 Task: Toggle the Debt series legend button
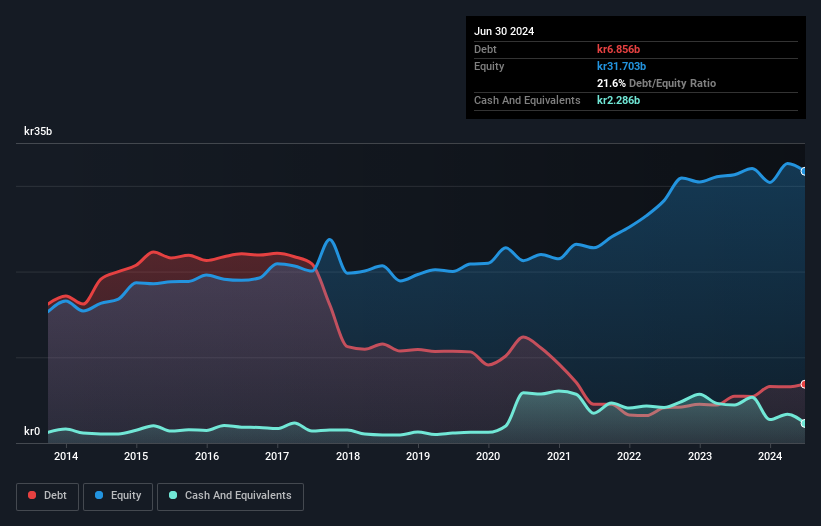coord(48,496)
